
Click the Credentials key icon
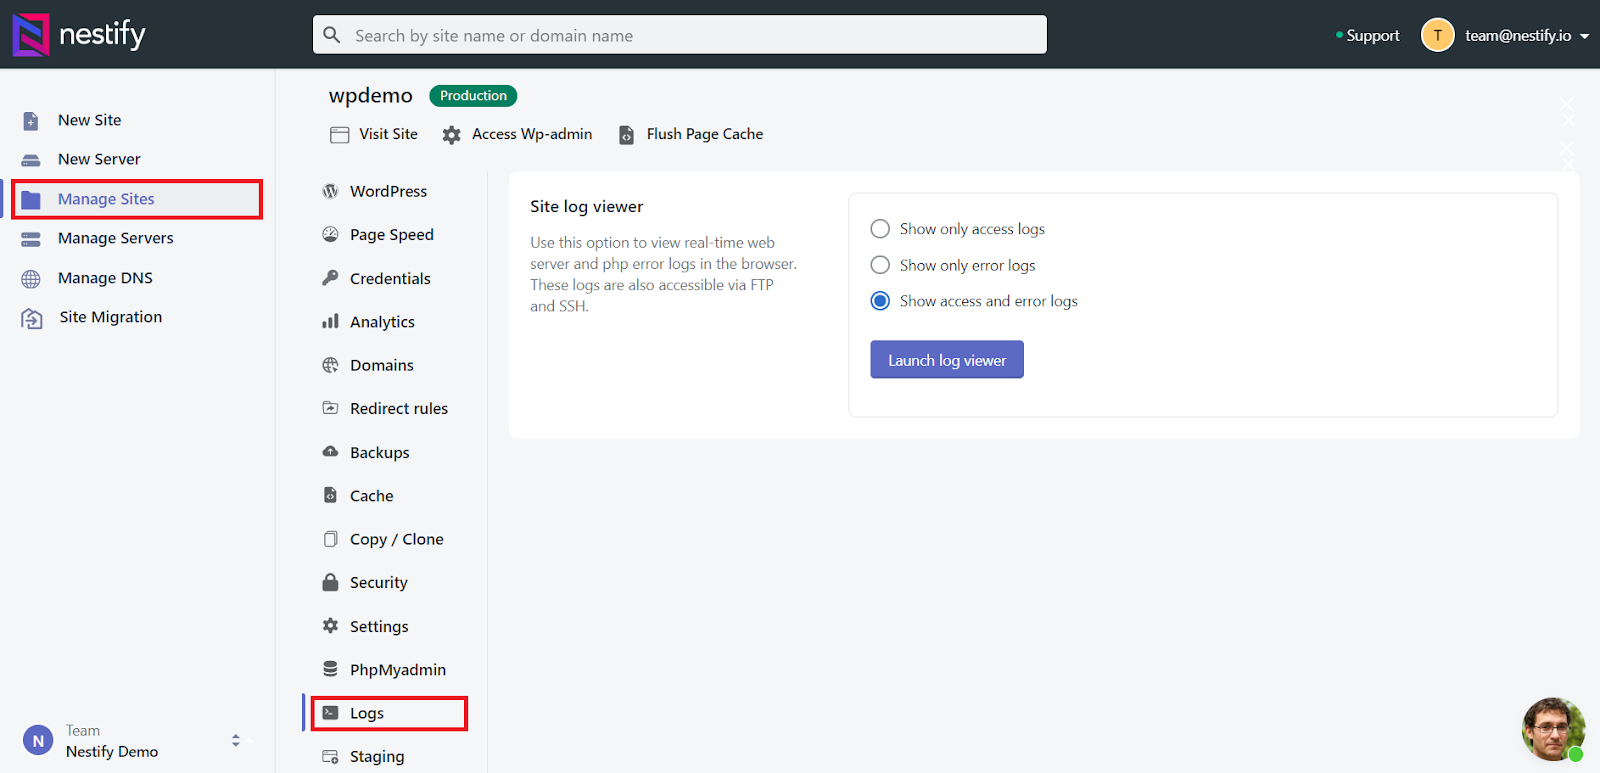pyautogui.click(x=330, y=278)
